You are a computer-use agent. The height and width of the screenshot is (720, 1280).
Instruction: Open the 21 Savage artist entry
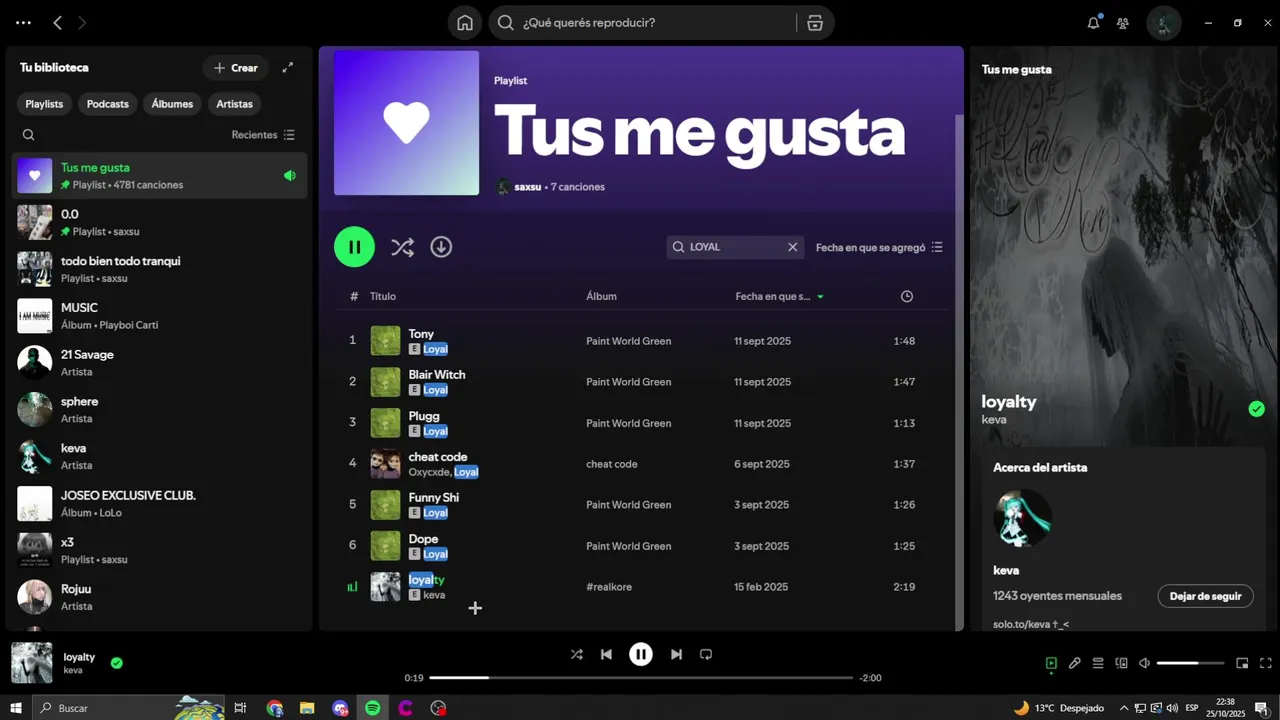(160, 363)
